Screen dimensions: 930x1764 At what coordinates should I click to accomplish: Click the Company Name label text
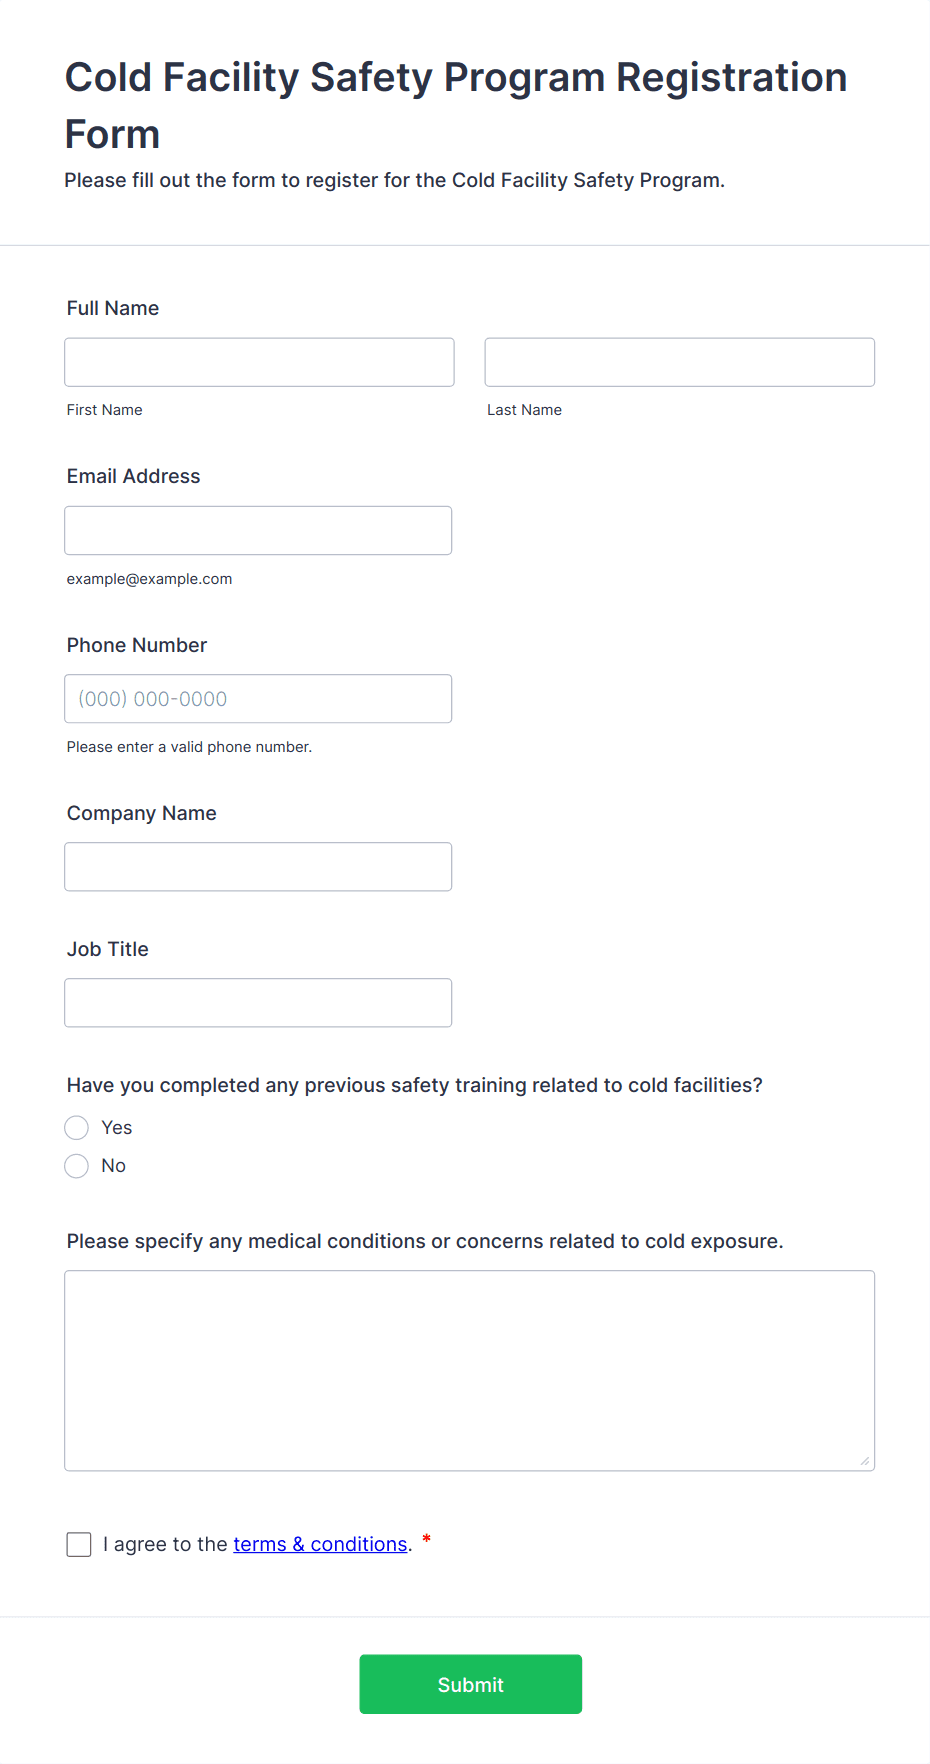tap(142, 813)
